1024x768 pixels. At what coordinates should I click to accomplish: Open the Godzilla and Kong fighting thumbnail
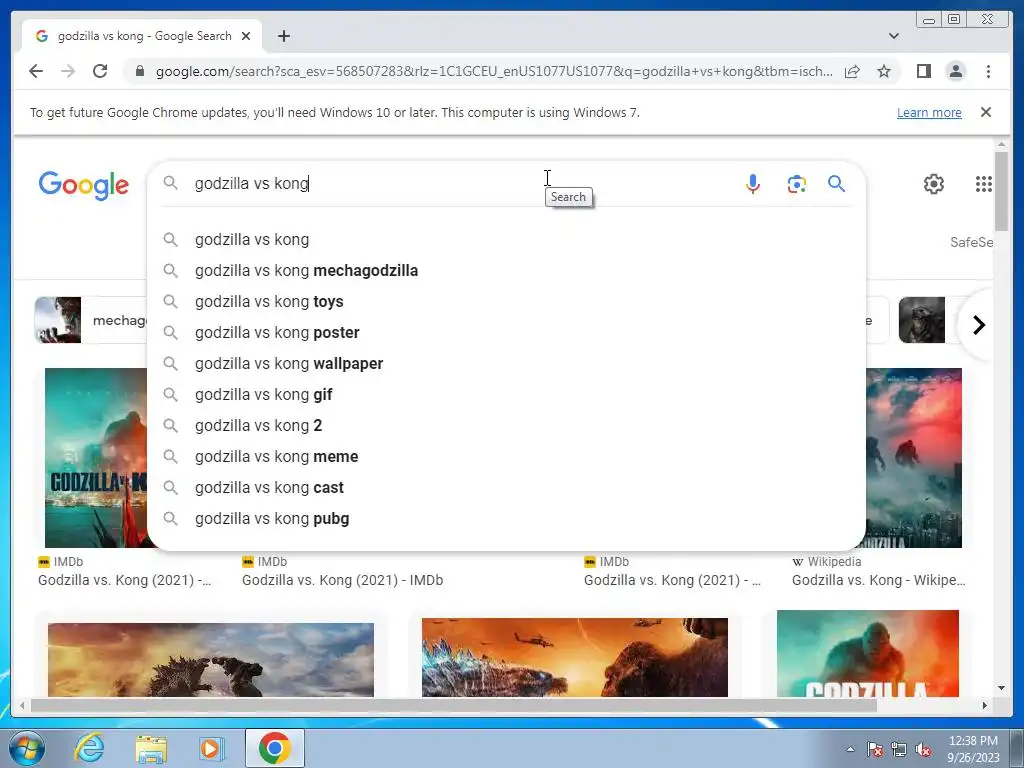[211, 660]
